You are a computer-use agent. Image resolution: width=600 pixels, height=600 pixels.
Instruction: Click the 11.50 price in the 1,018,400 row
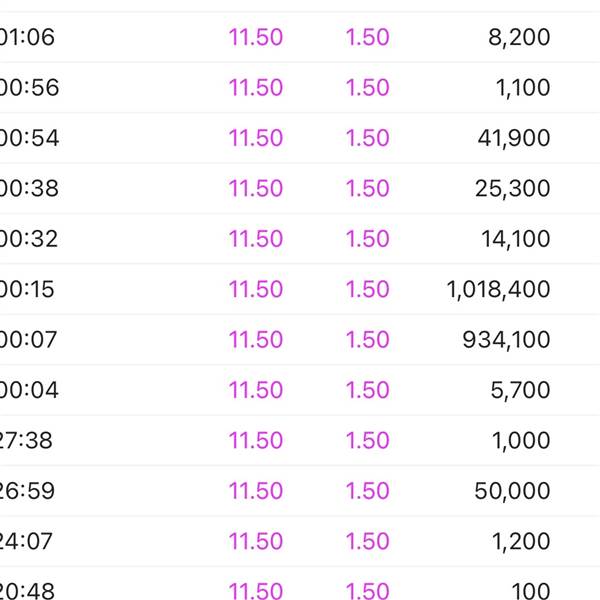[256, 289]
